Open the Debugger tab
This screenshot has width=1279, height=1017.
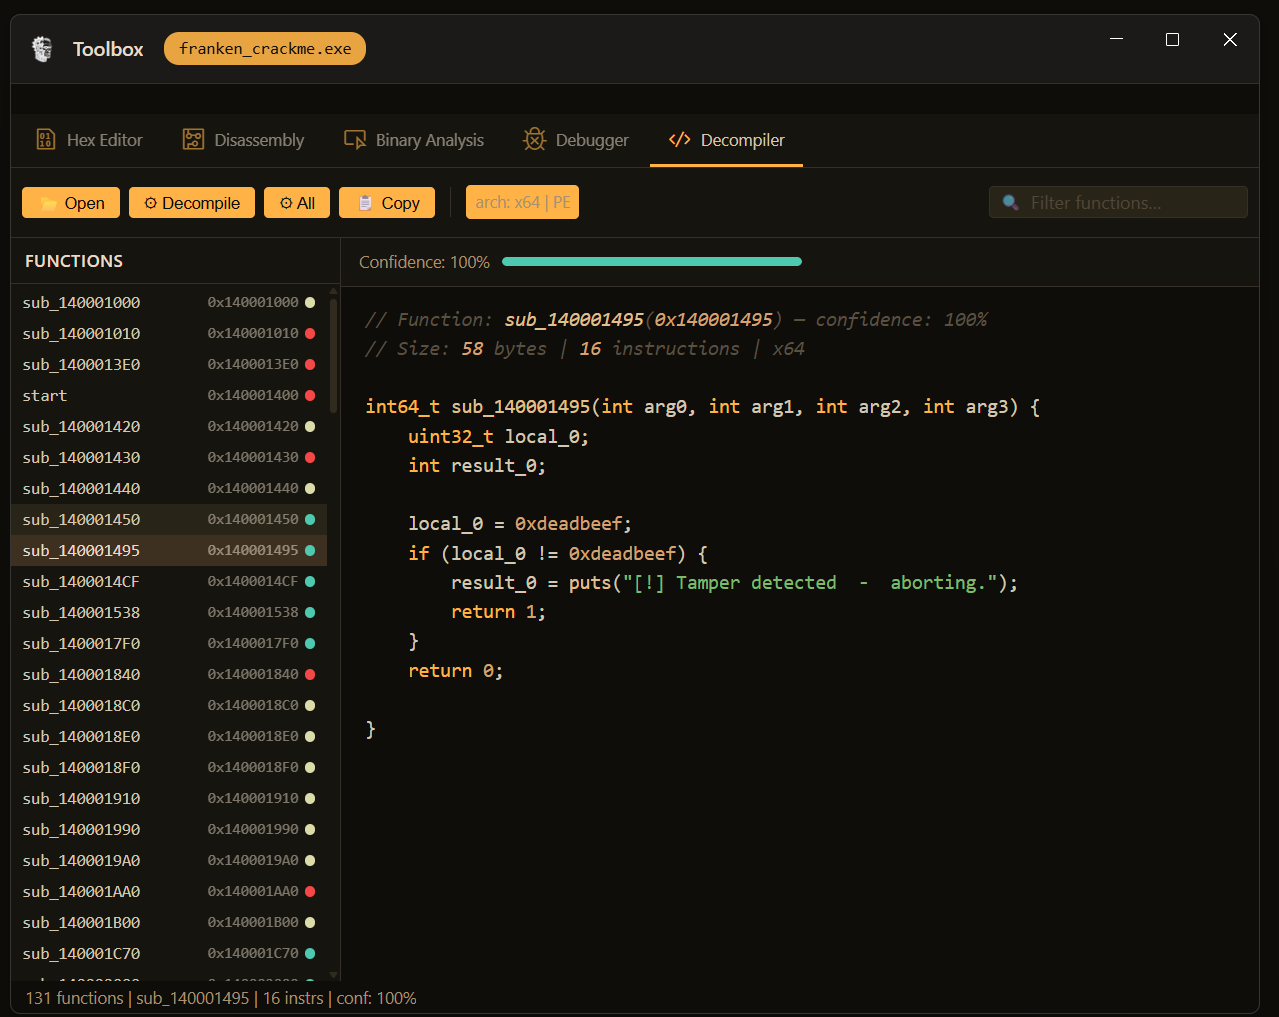[576, 140]
